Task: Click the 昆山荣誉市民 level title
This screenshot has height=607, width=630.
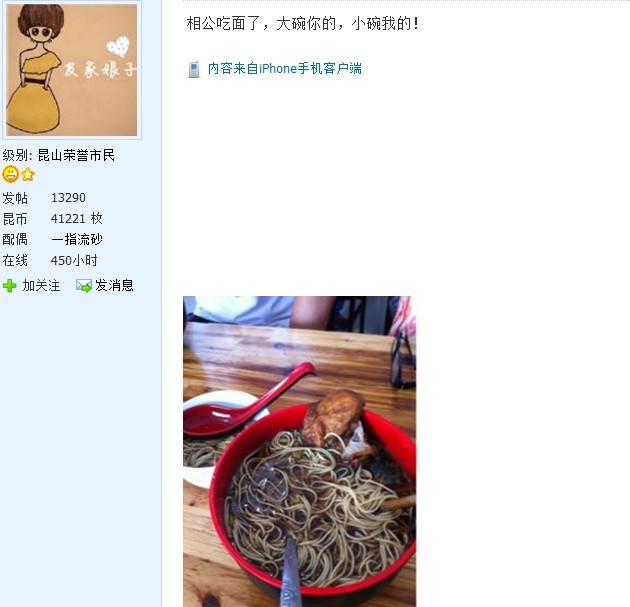Action: coord(76,155)
